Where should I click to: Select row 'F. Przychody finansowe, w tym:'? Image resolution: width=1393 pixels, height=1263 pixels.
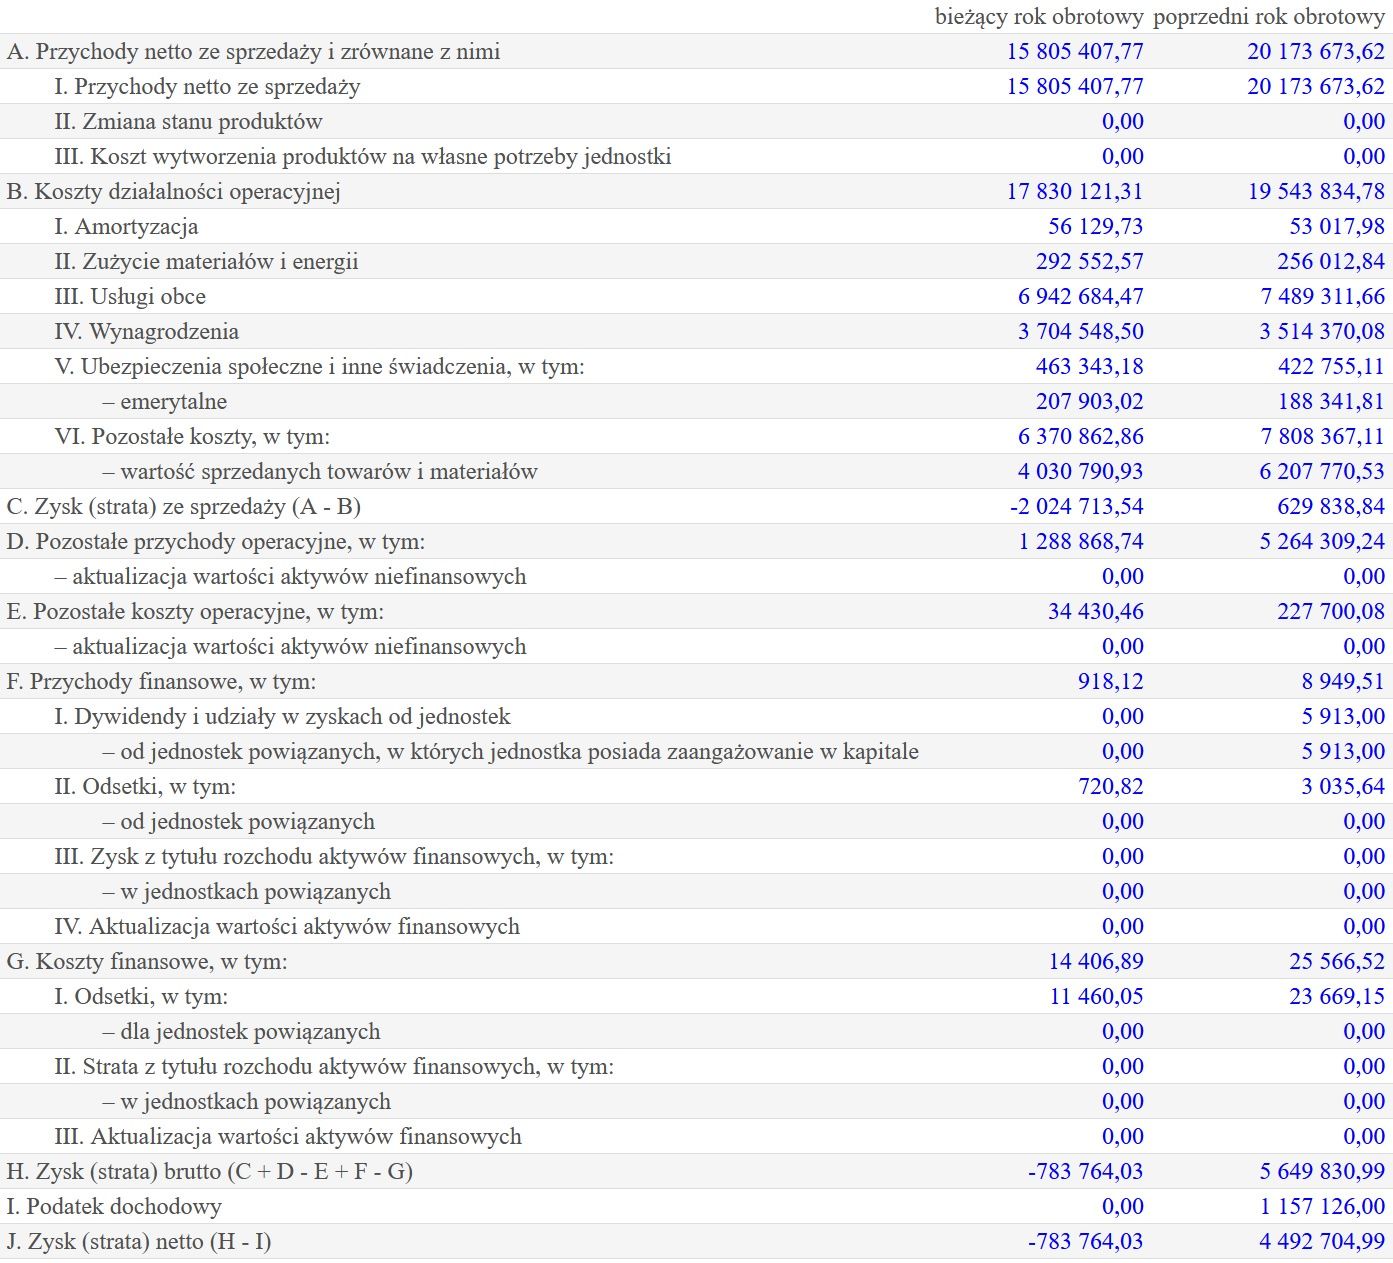click(x=696, y=681)
